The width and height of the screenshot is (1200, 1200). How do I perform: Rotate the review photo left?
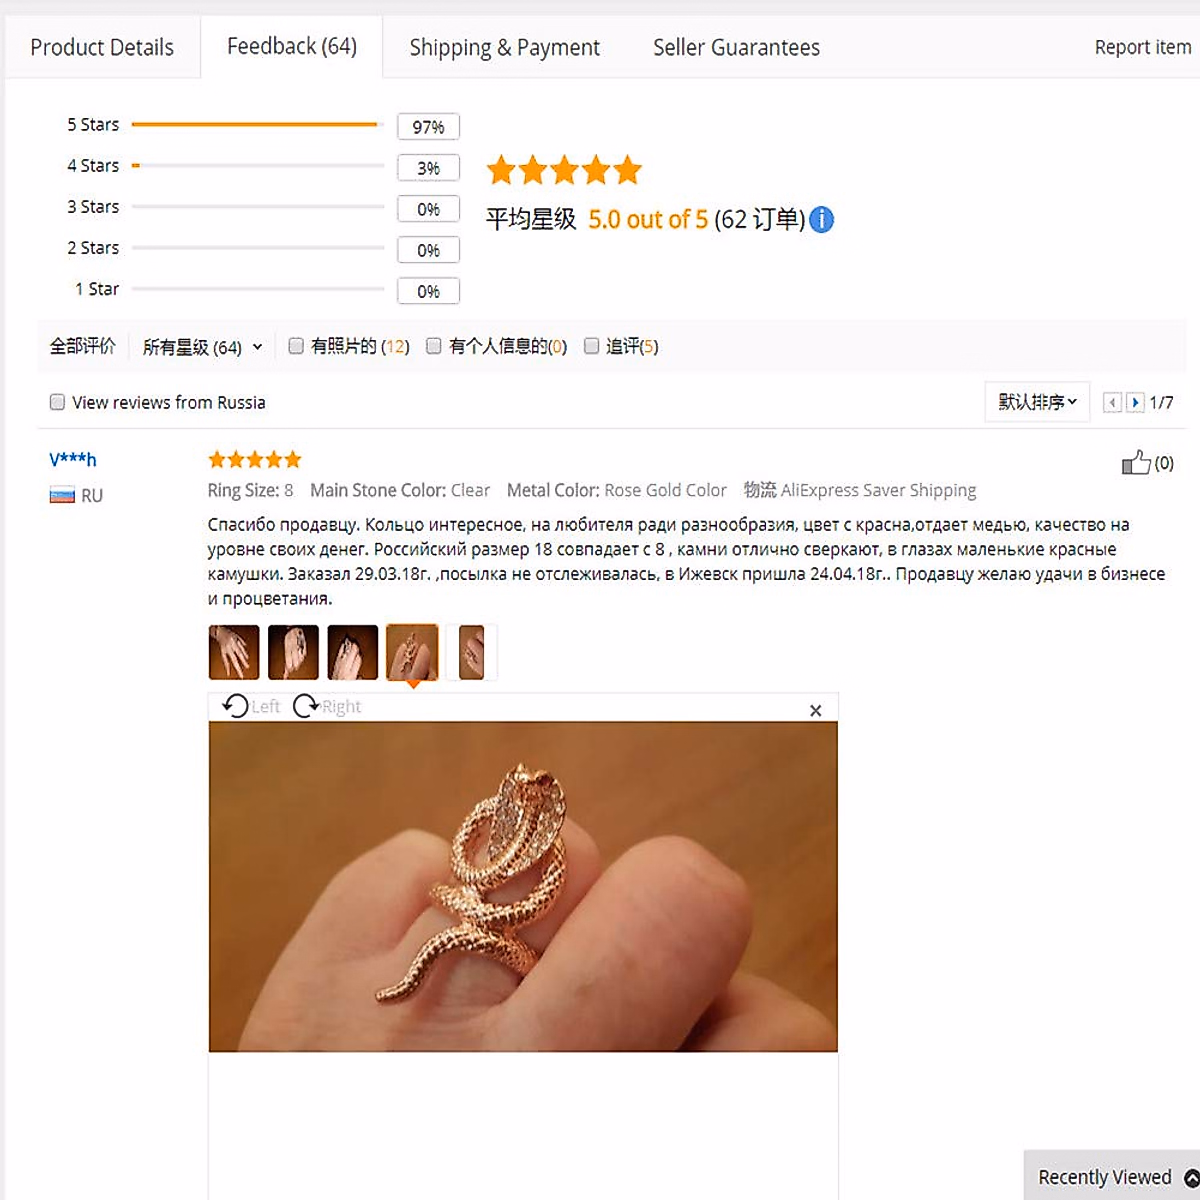(x=250, y=706)
